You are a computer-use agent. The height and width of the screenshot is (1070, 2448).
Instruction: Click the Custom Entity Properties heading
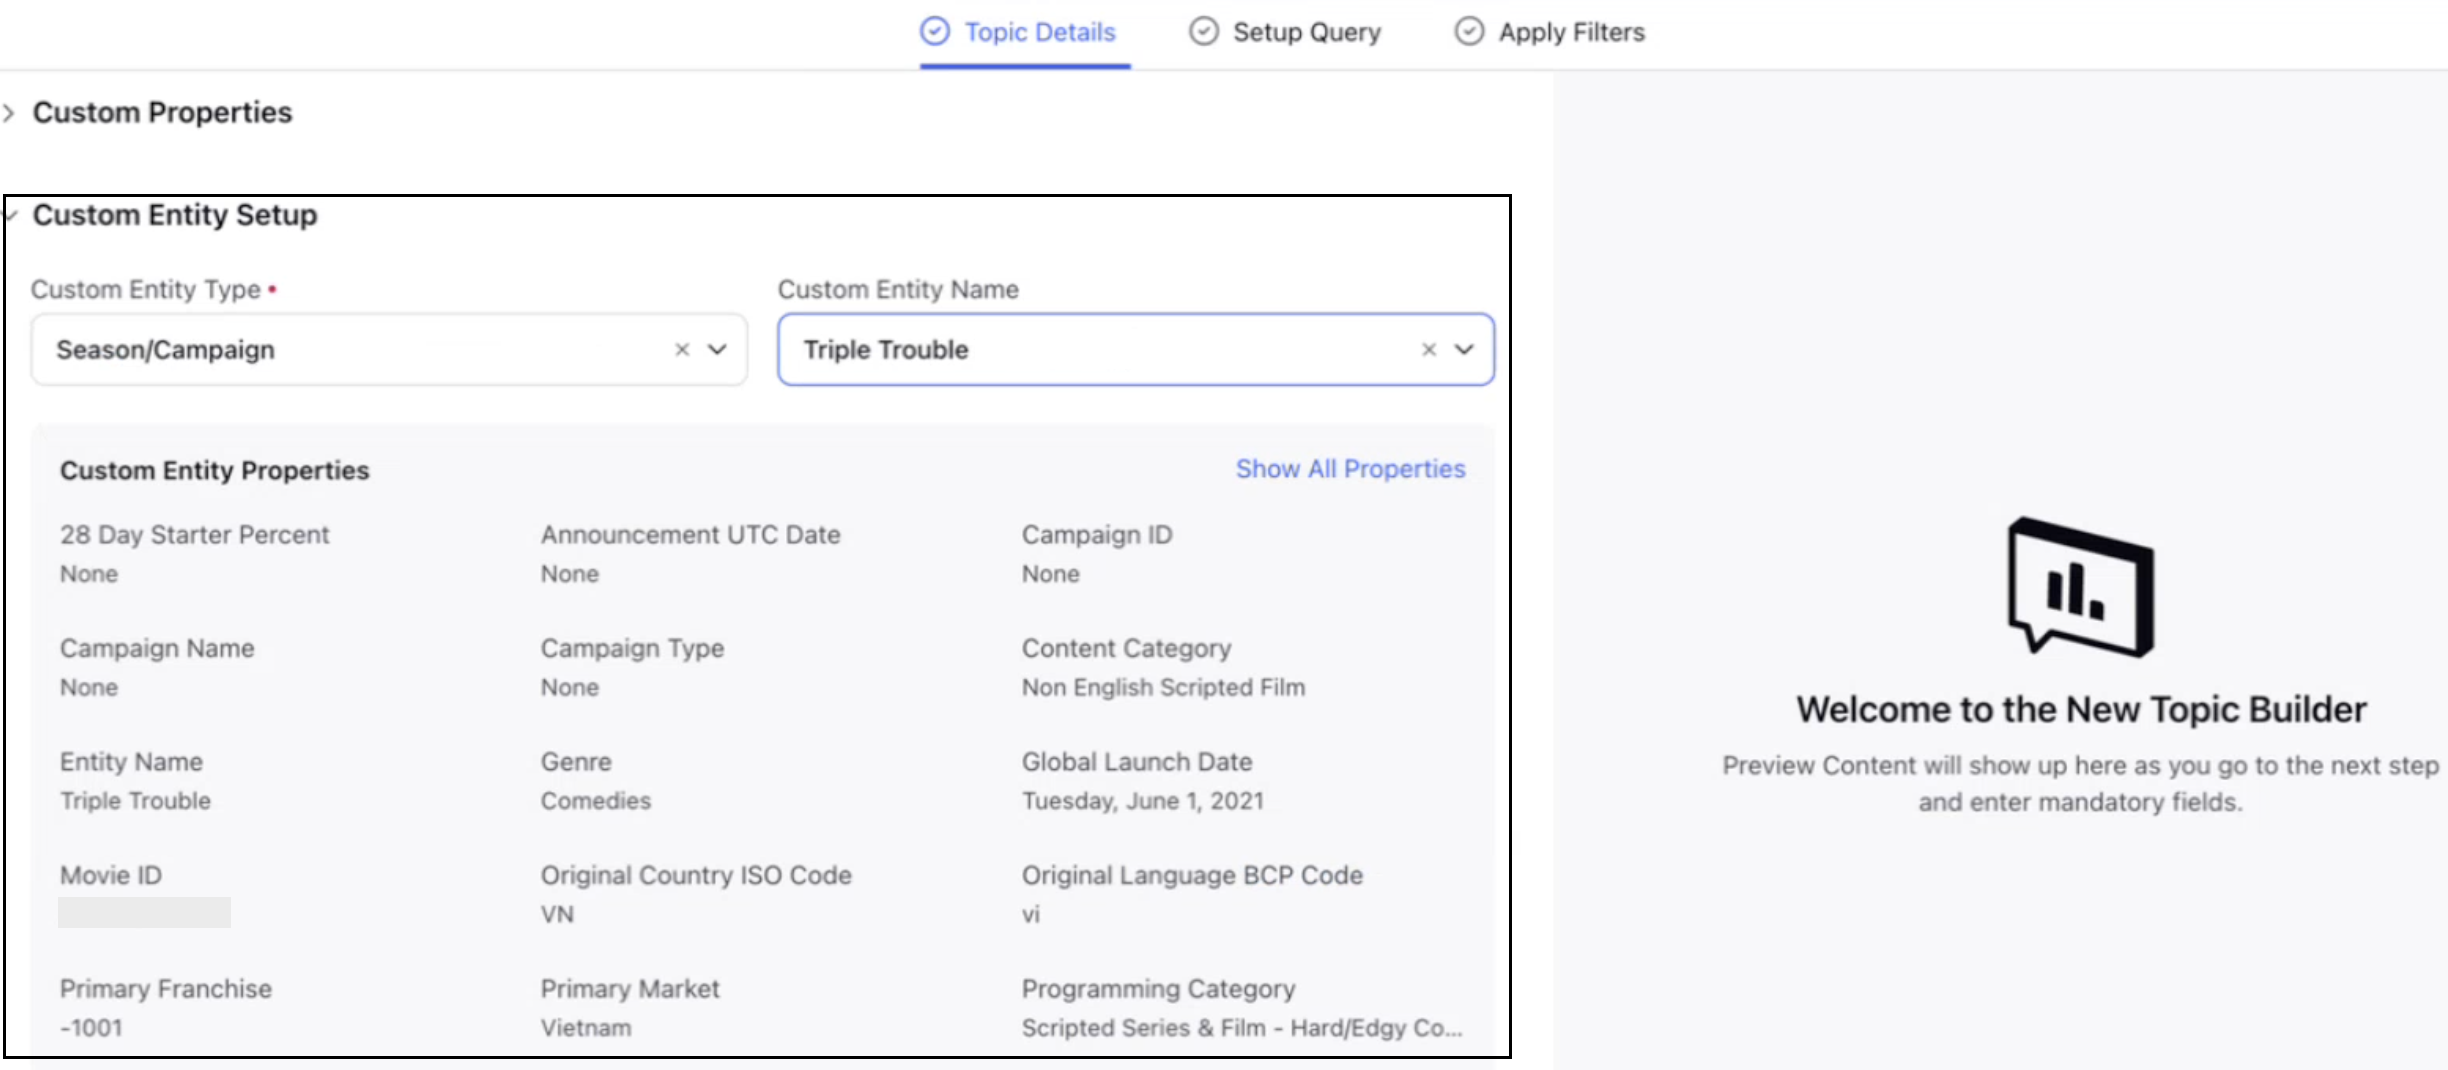pyautogui.click(x=214, y=471)
